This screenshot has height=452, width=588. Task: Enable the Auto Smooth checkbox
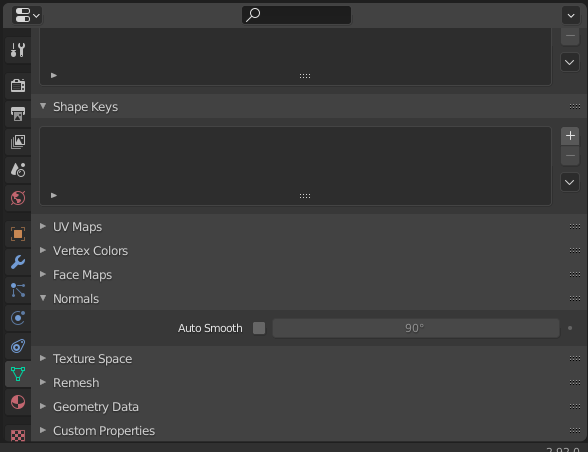tap(259, 328)
